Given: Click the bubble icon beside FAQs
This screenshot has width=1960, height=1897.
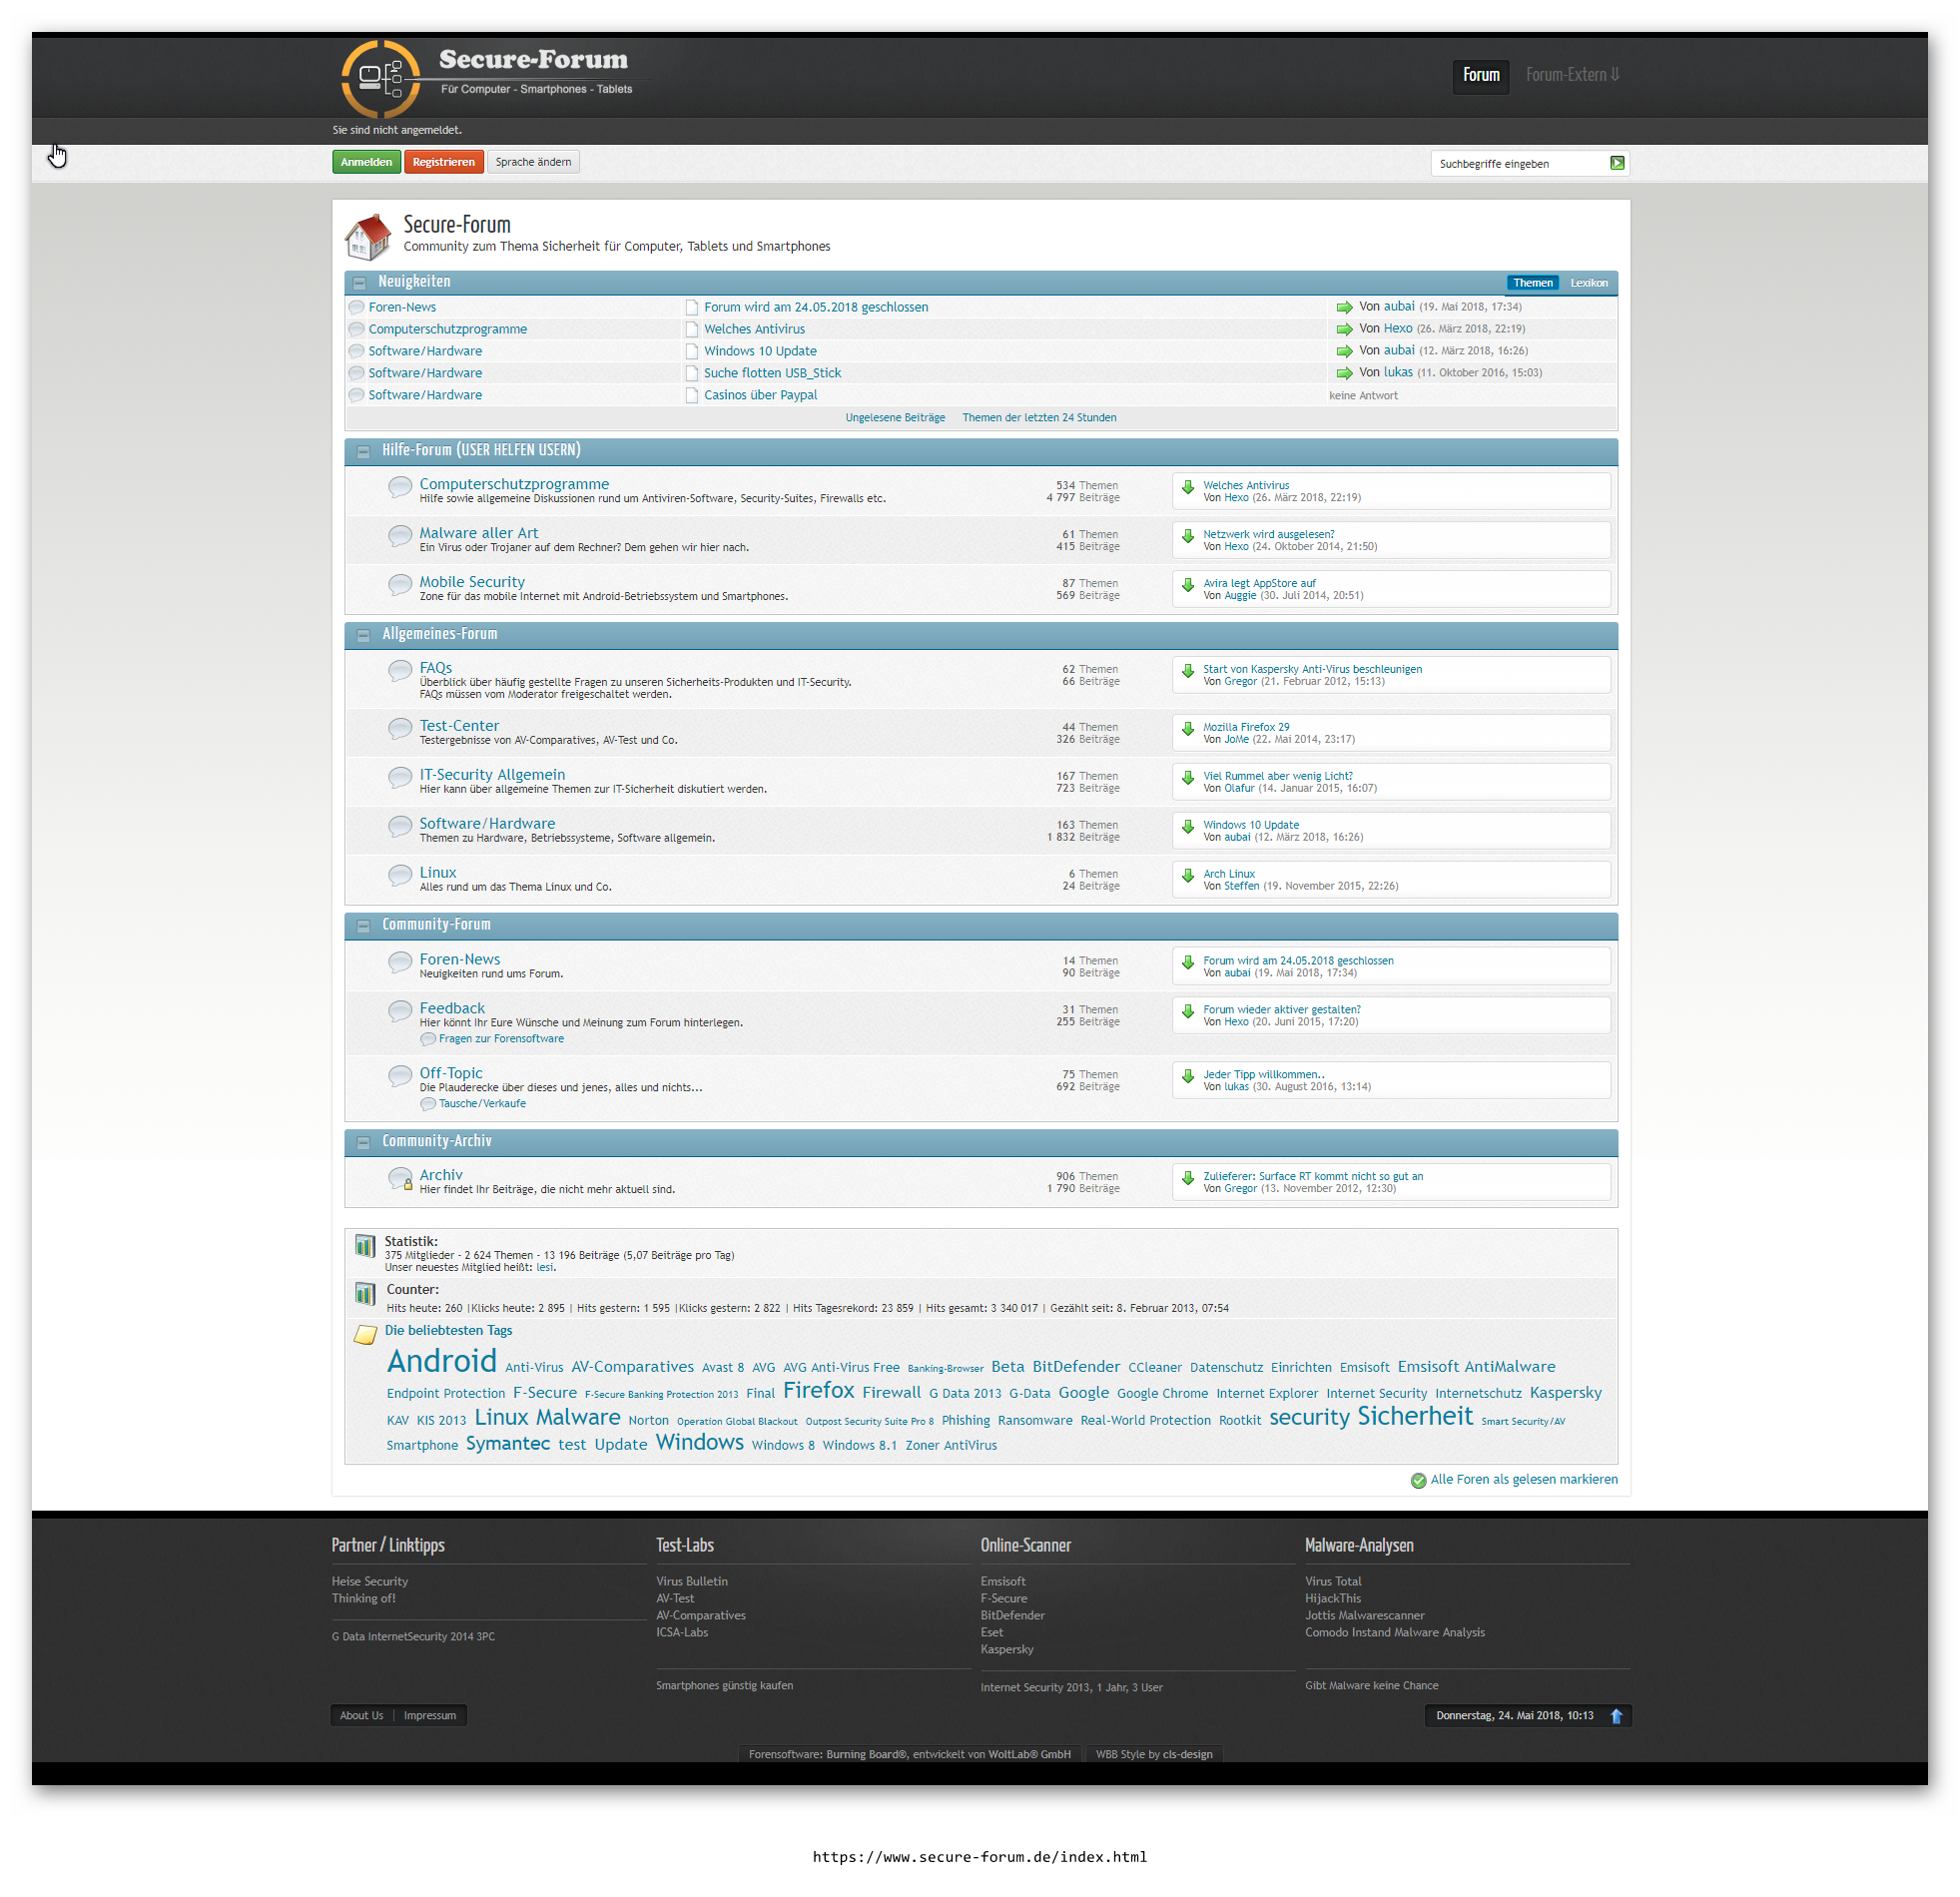Looking at the screenshot, I should (400, 671).
